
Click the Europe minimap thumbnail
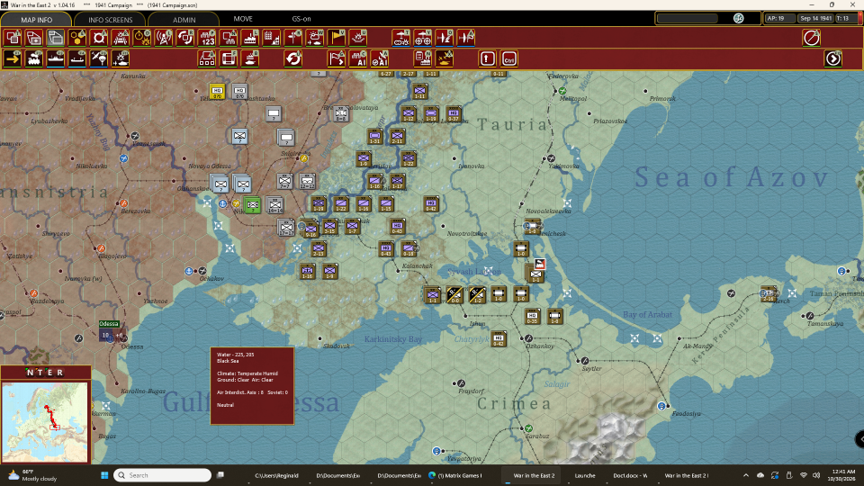(x=45, y=422)
